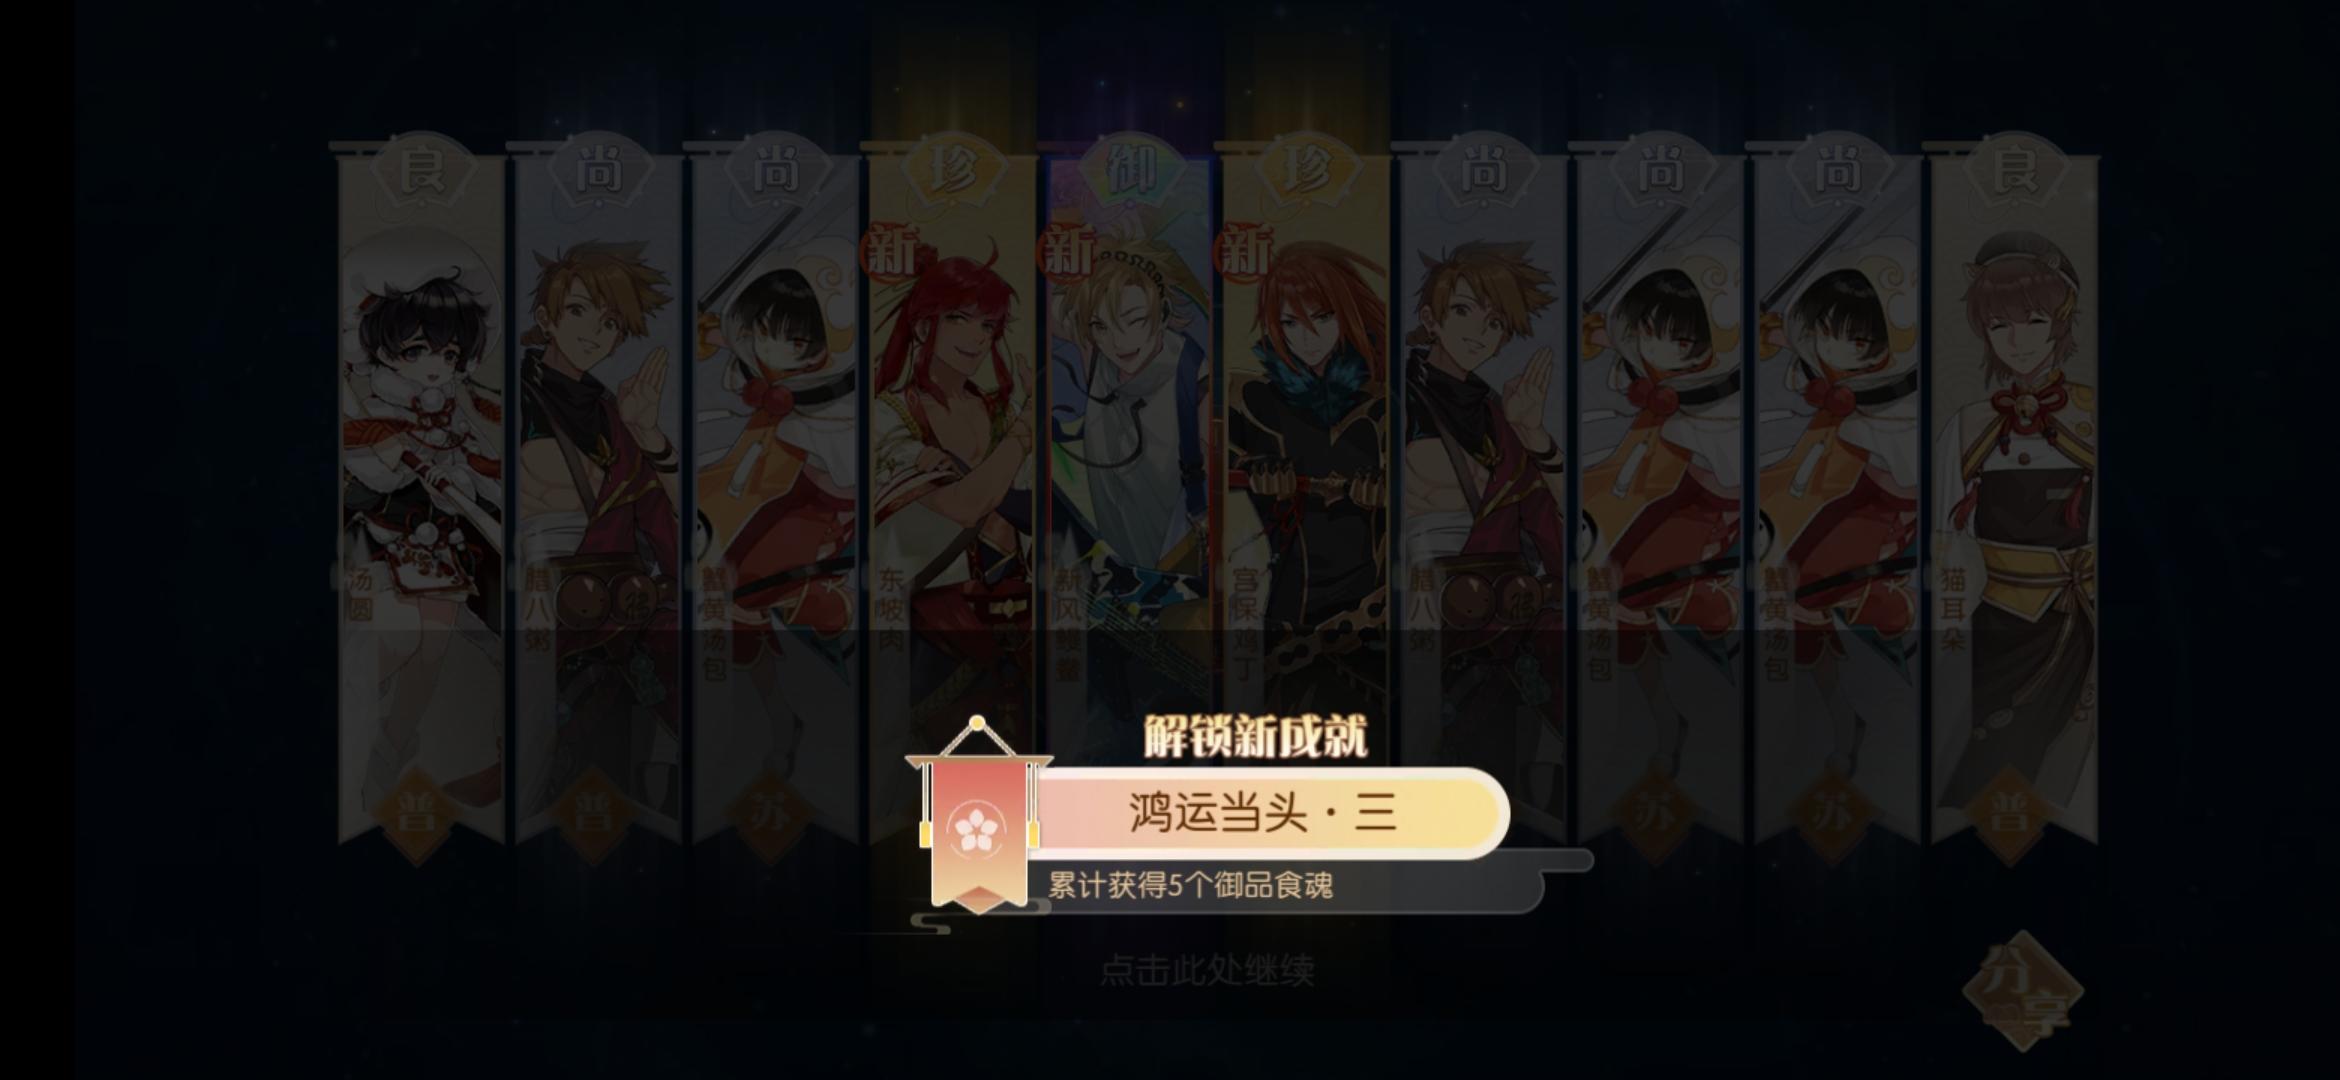This screenshot has width=2340, height=1080.
Task: Tap the 良 rarity badge on 汤圆 card
Action: (421, 170)
